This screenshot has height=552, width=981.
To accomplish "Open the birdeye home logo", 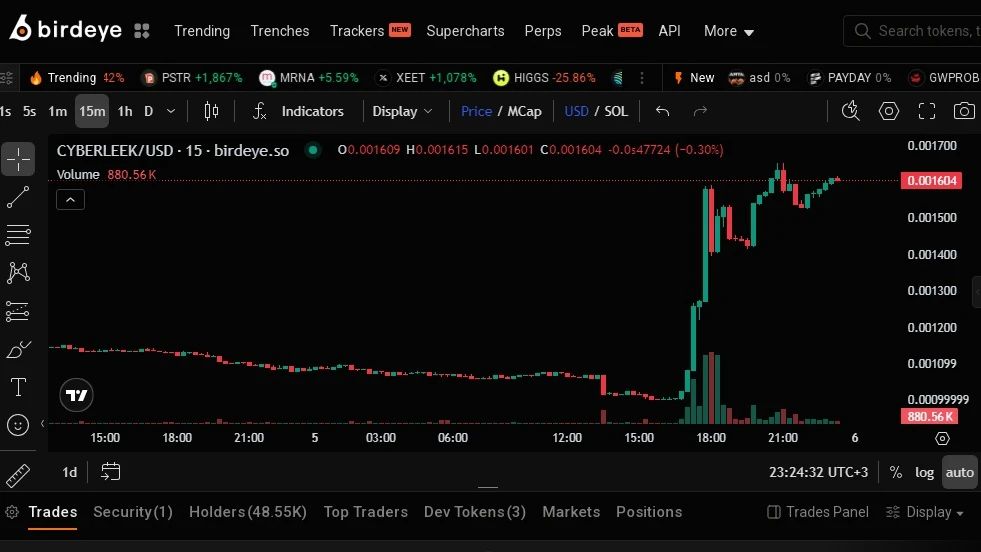I will pyautogui.click(x=66, y=29).
